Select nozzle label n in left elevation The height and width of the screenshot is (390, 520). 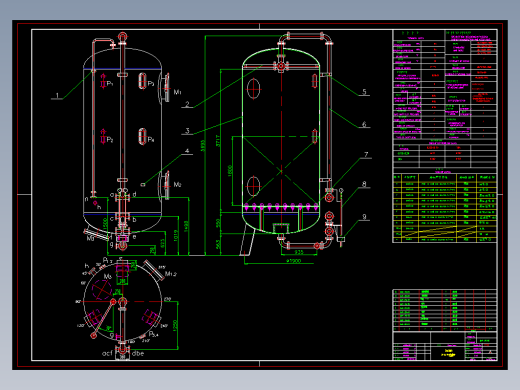click(86, 199)
